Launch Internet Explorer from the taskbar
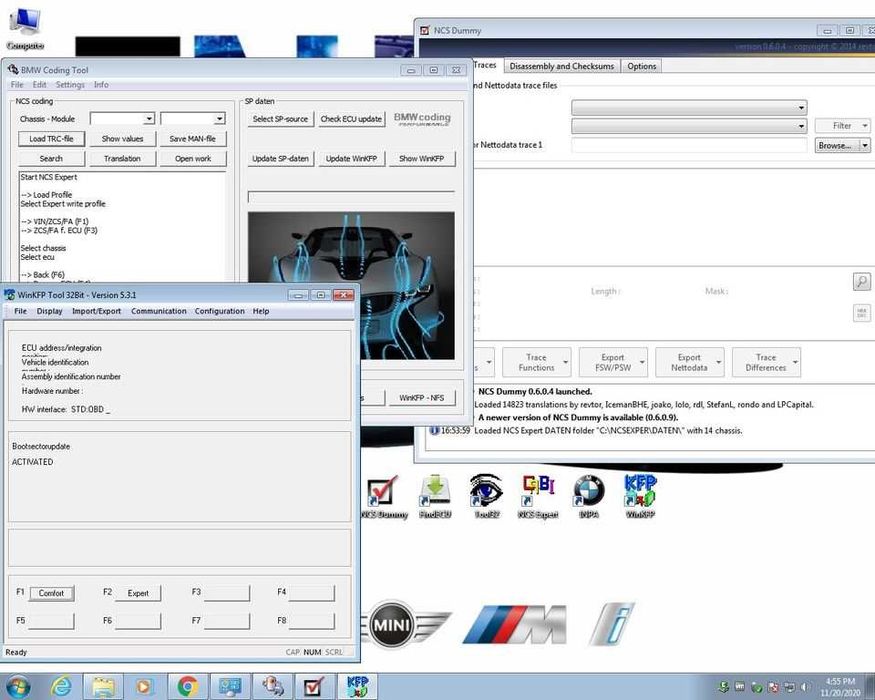Screen dimensions: 875x700 pyautogui.click(x=61, y=687)
